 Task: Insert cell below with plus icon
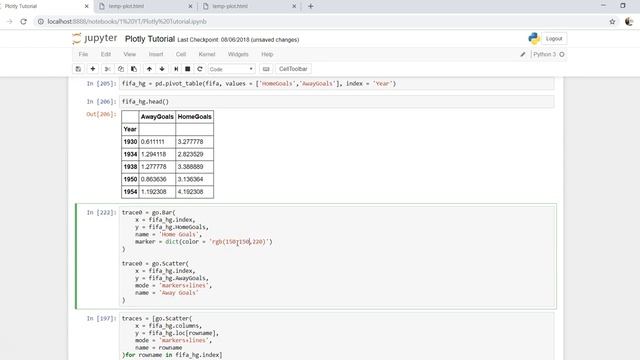click(x=93, y=69)
